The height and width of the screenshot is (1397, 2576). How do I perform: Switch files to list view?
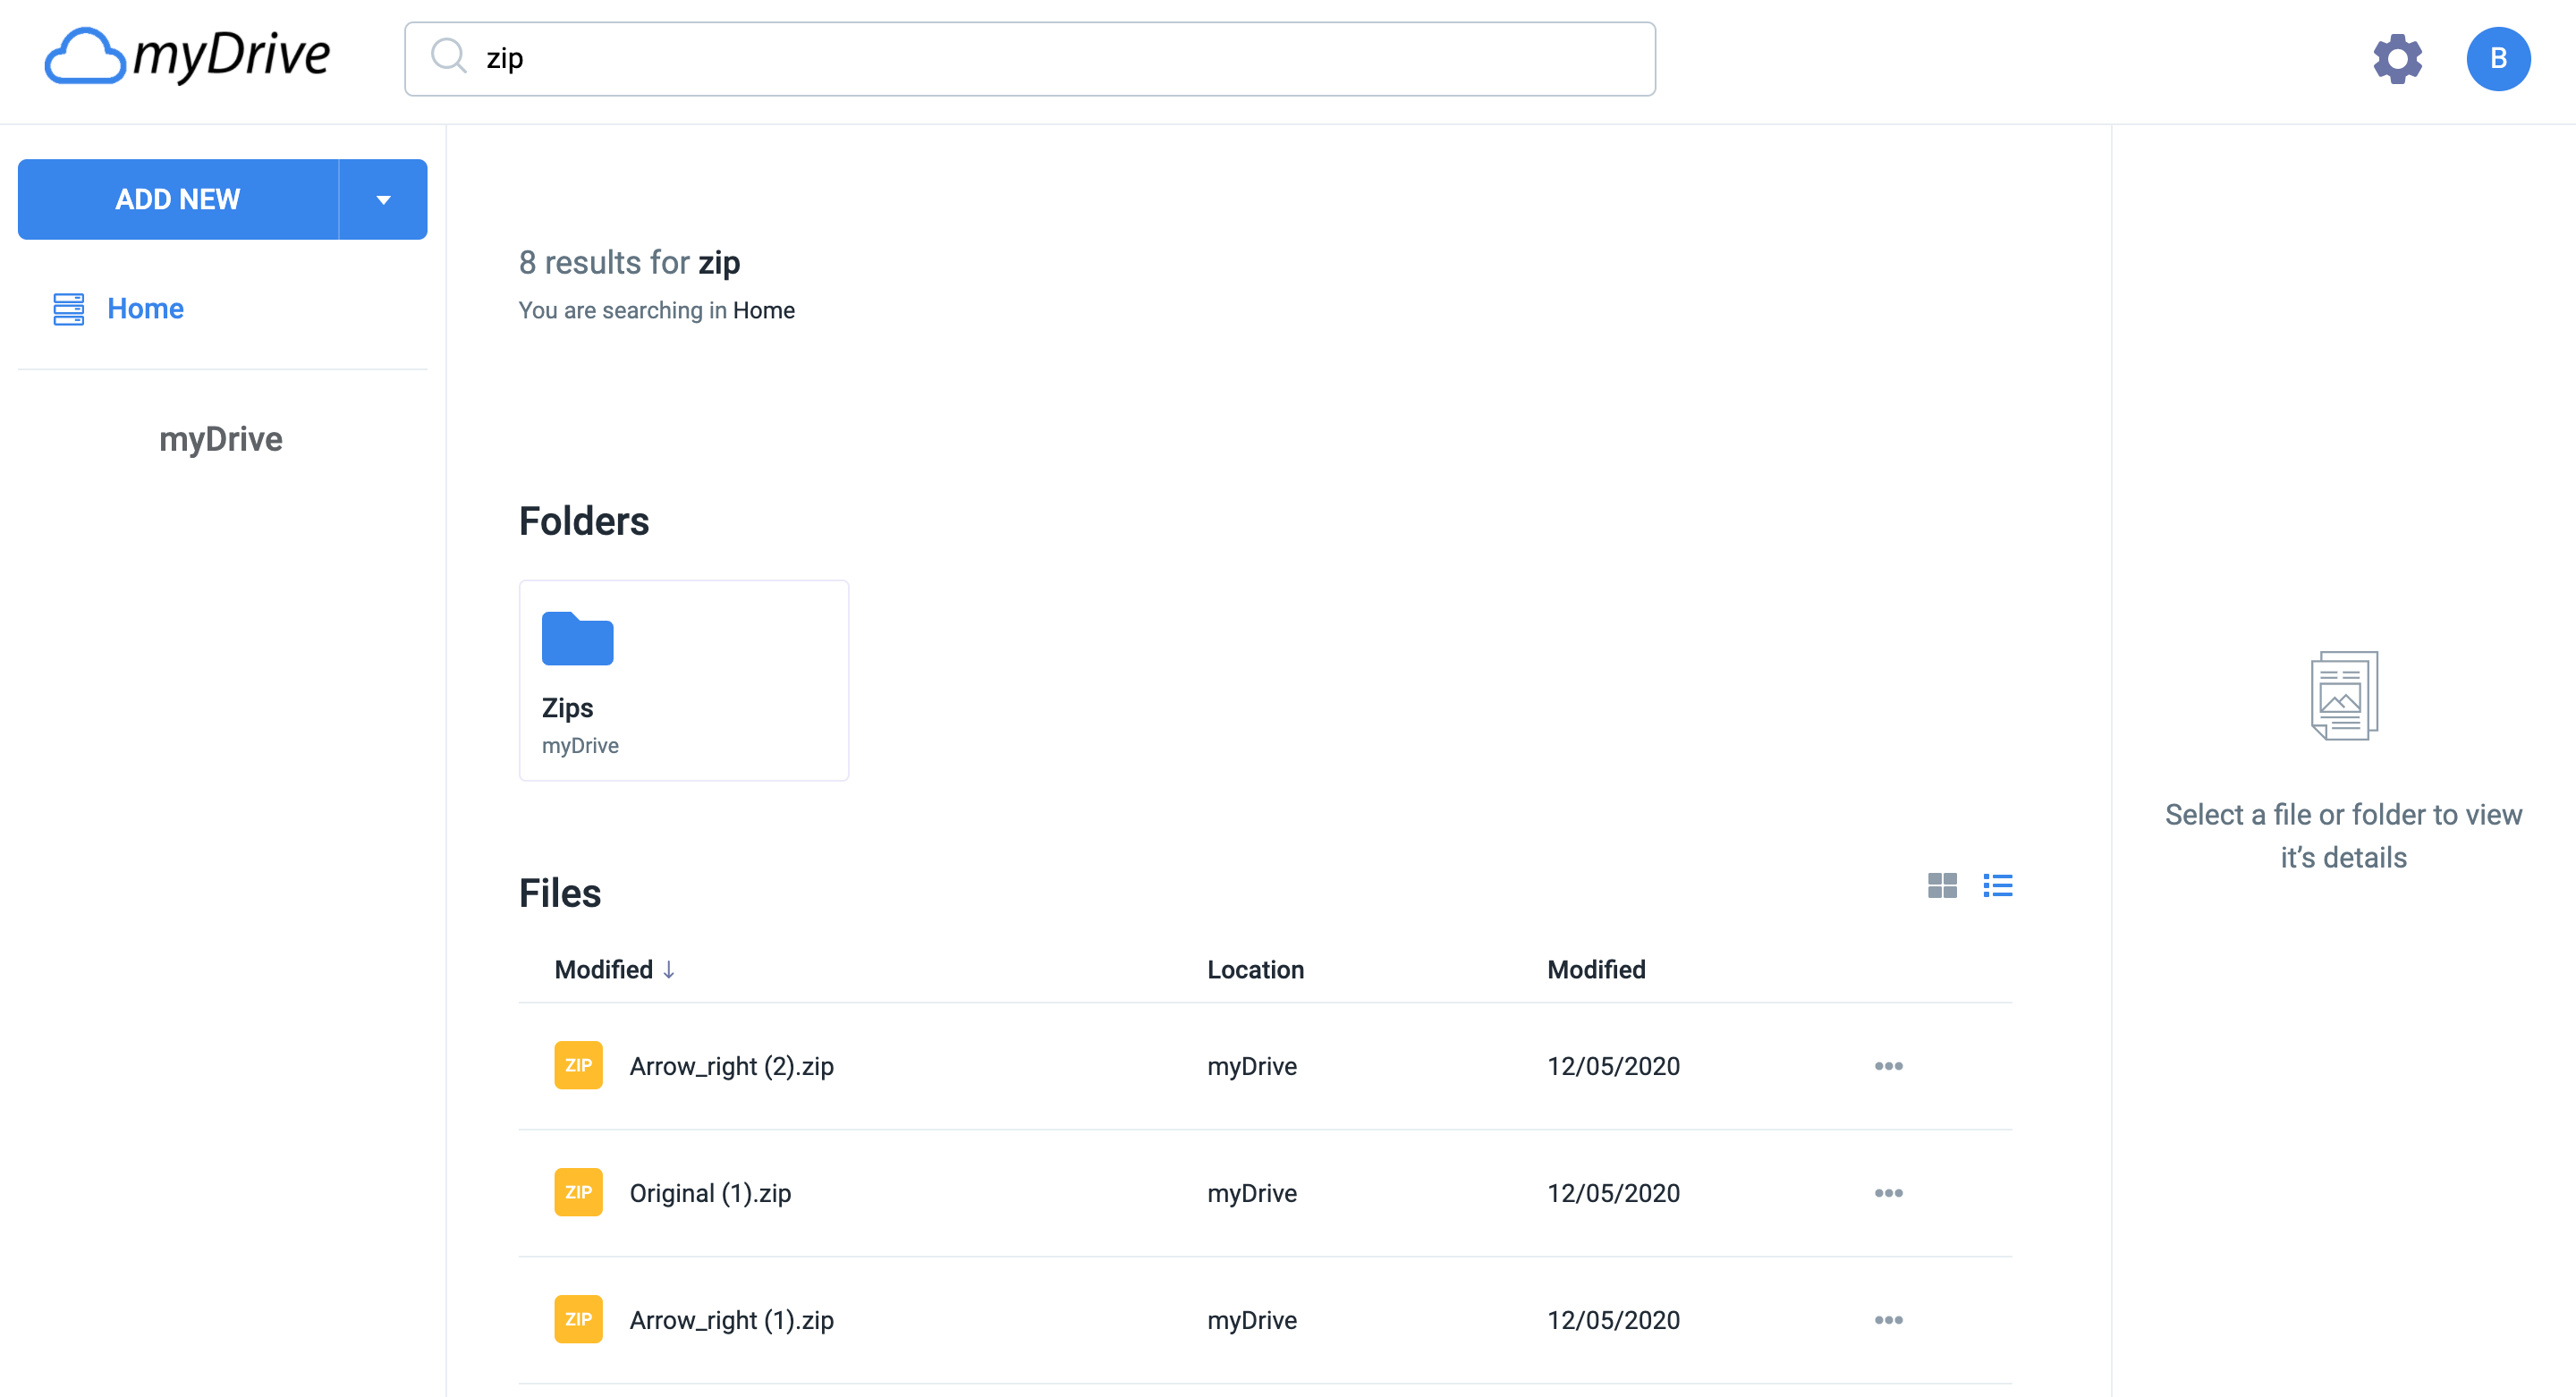pyautogui.click(x=1997, y=885)
